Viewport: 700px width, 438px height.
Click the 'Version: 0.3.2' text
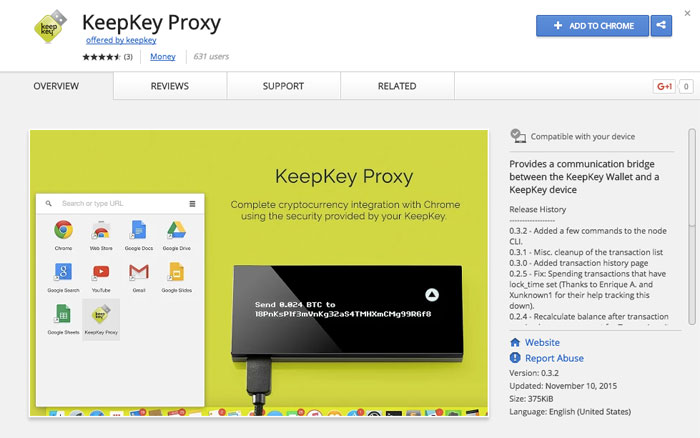click(x=534, y=373)
